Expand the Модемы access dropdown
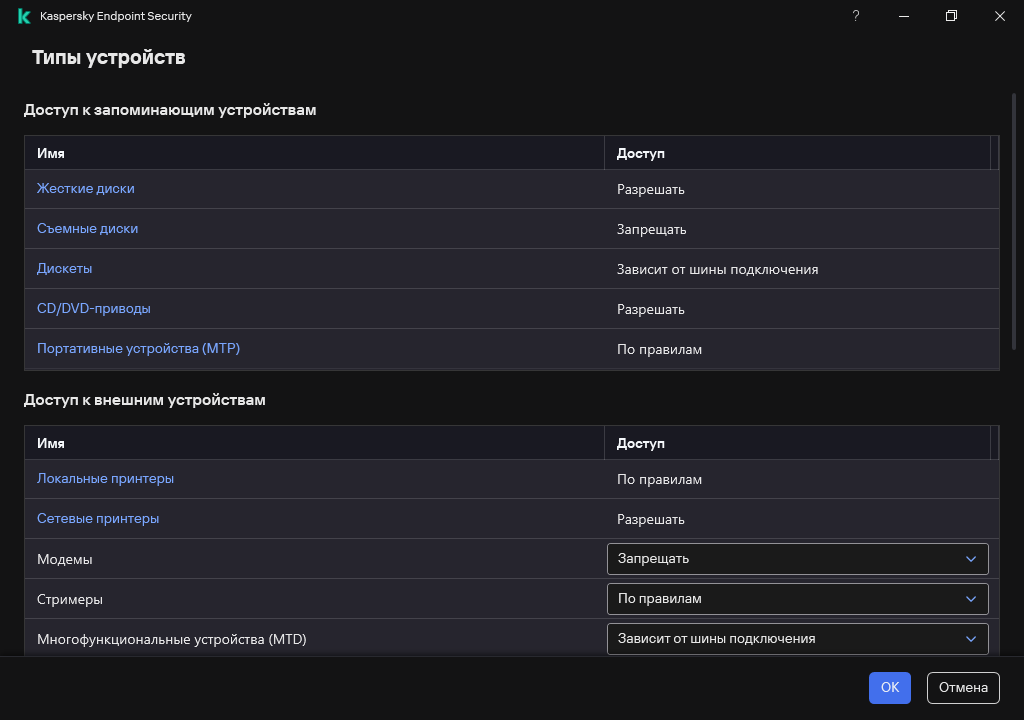This screenshot has height=720, width=1024. click(x=797, y=559)
